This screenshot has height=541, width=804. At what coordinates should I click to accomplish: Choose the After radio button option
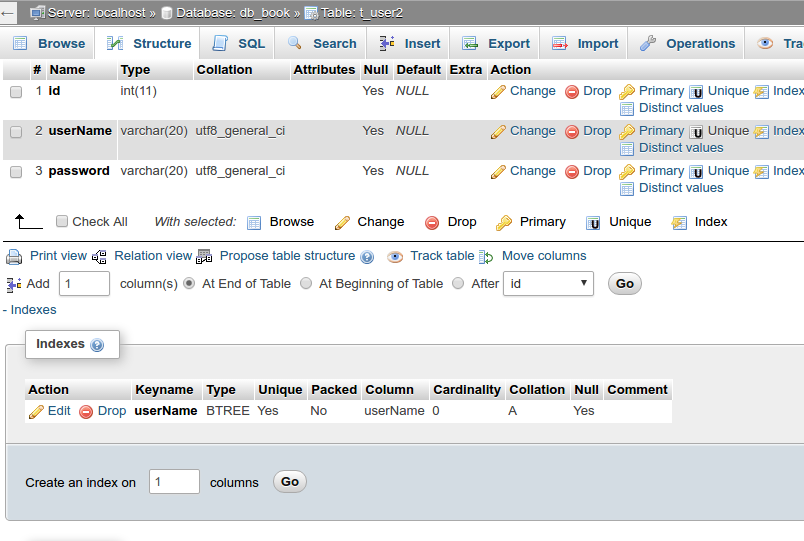point(458,284)
